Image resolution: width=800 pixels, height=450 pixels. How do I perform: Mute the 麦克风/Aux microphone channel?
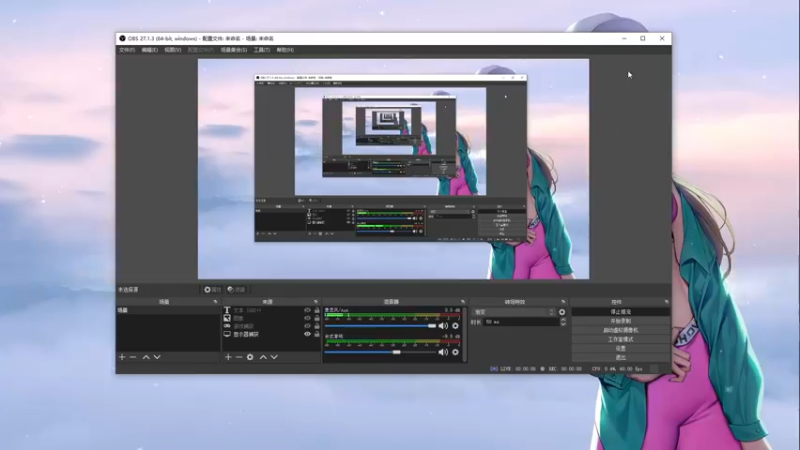click(x=443, y=326)
